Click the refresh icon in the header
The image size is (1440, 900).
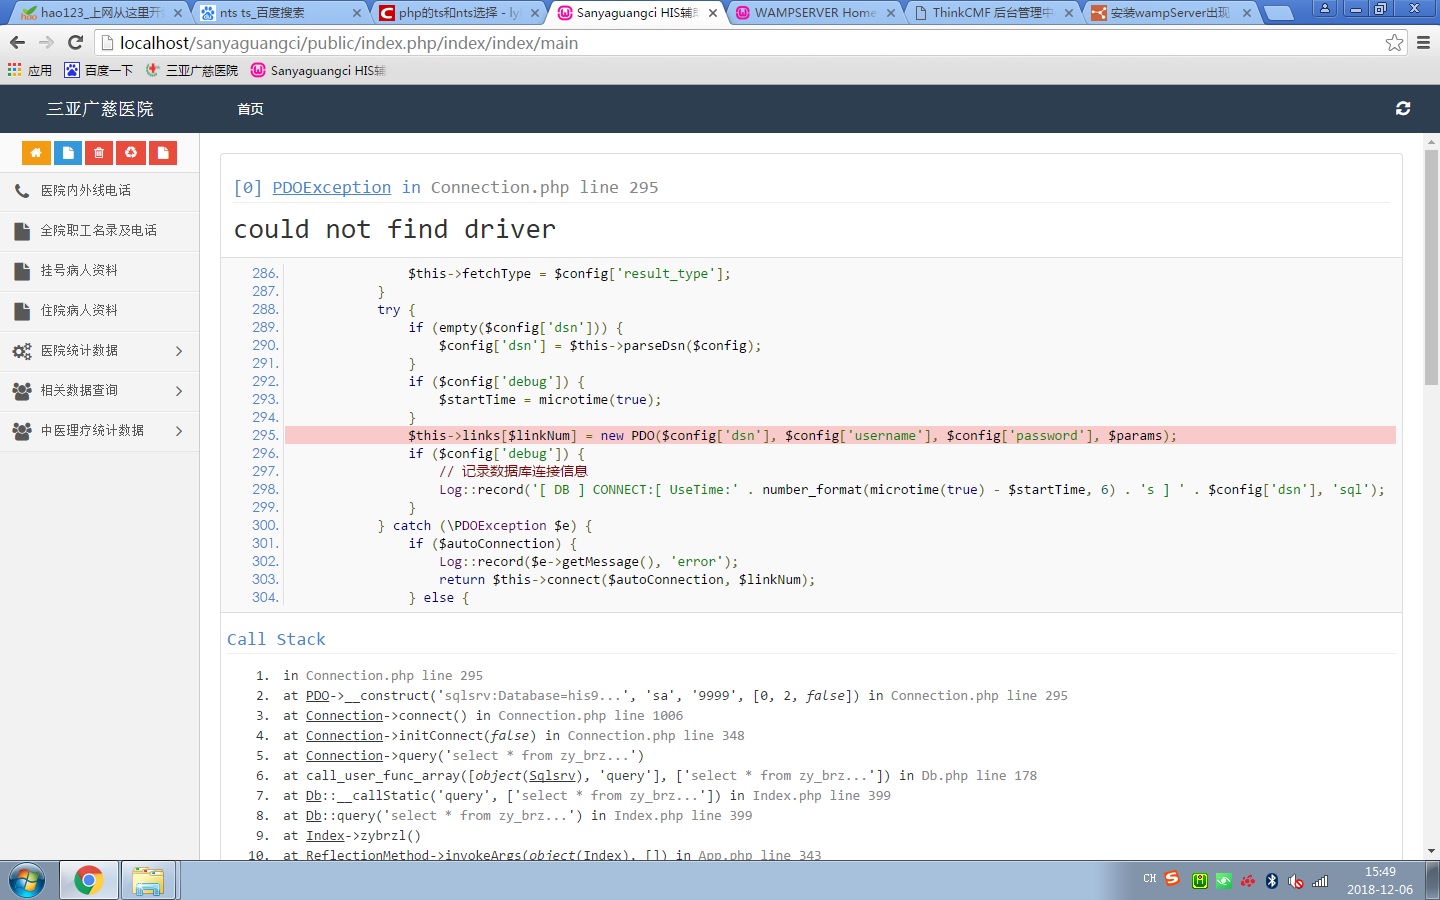click(x=1403, y=108)
